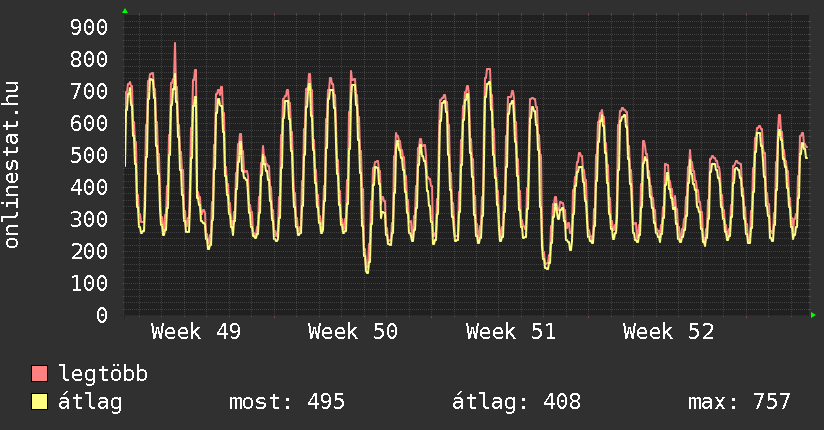Click the legtöbb legend text
The width and height of the screenshot is (824, 430).
tap(103, 374)
